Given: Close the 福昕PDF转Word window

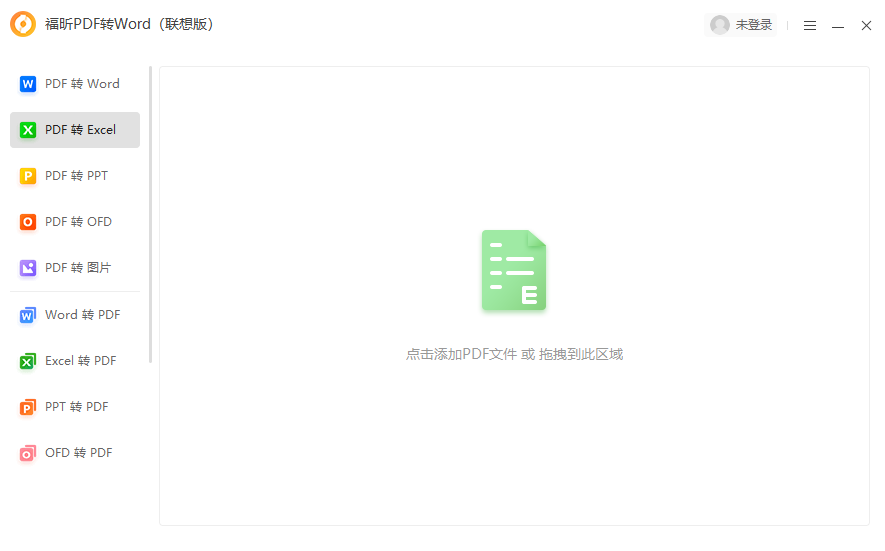Looking at the screenshot, I should (x=866, y=25).
